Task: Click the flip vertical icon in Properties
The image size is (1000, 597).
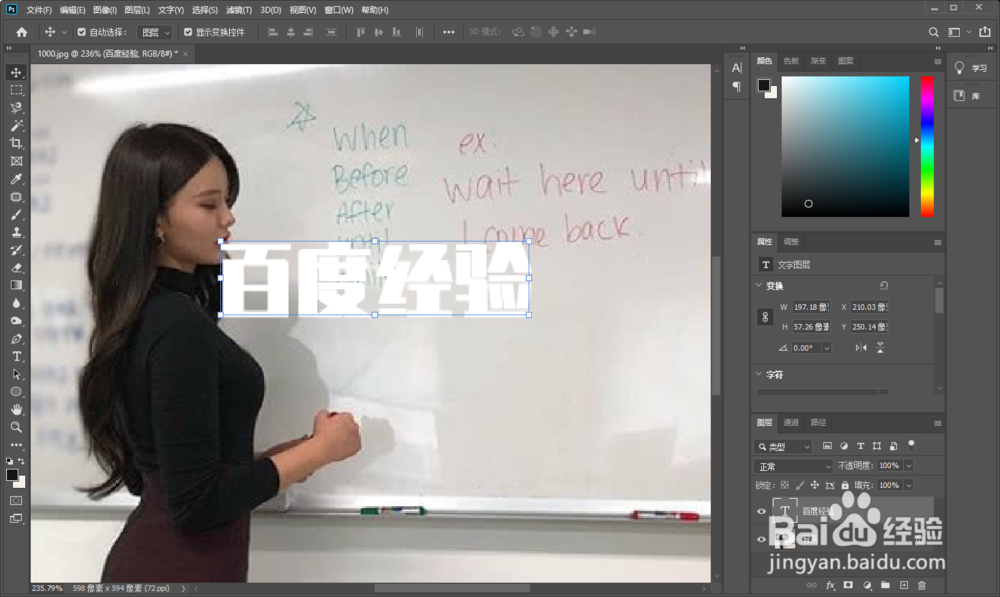Action: tap(880, 348)
